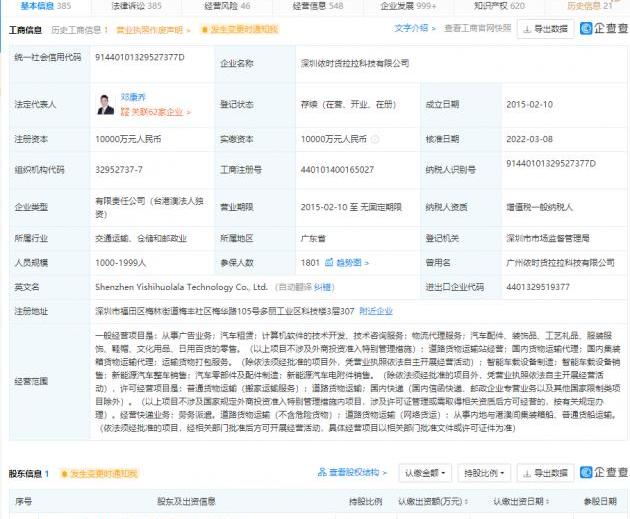The height and width of the screenshot is (519, 630).
Task: Click the 工商注册号 value 440101400165027
Action: tap(337, 170)
